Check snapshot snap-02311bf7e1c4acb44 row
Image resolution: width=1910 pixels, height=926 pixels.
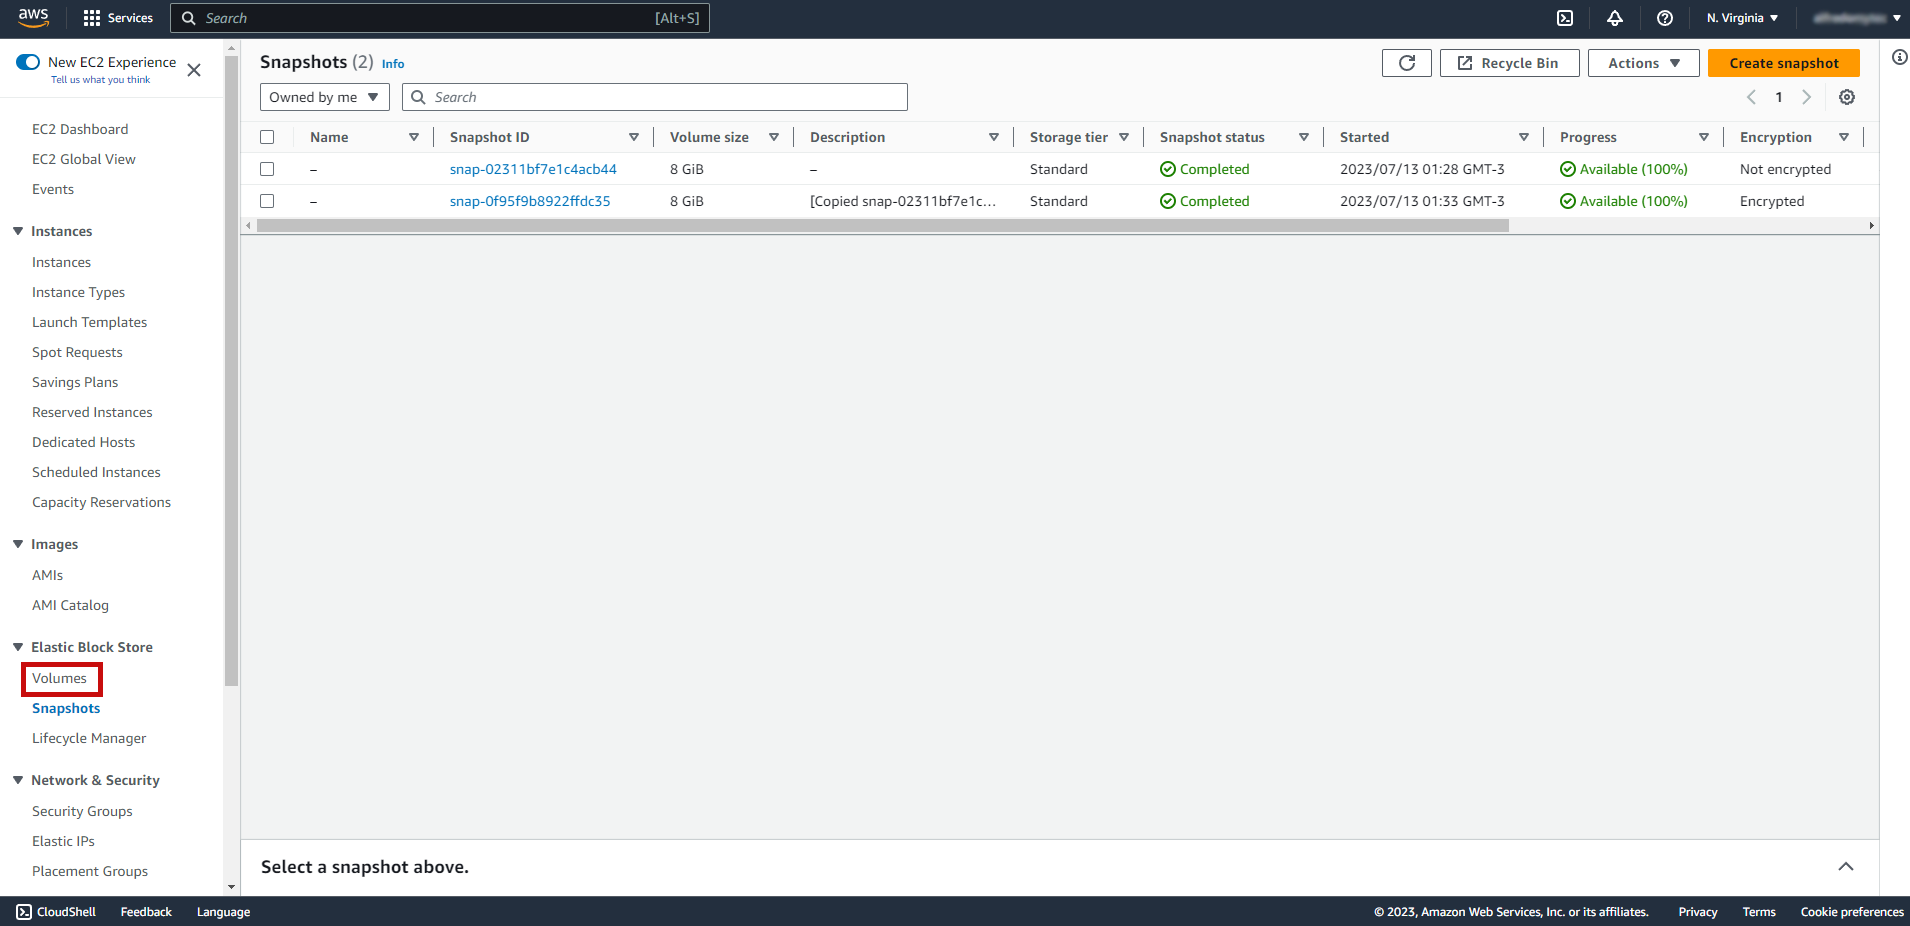pyautogui.click(x=267, y=169)
